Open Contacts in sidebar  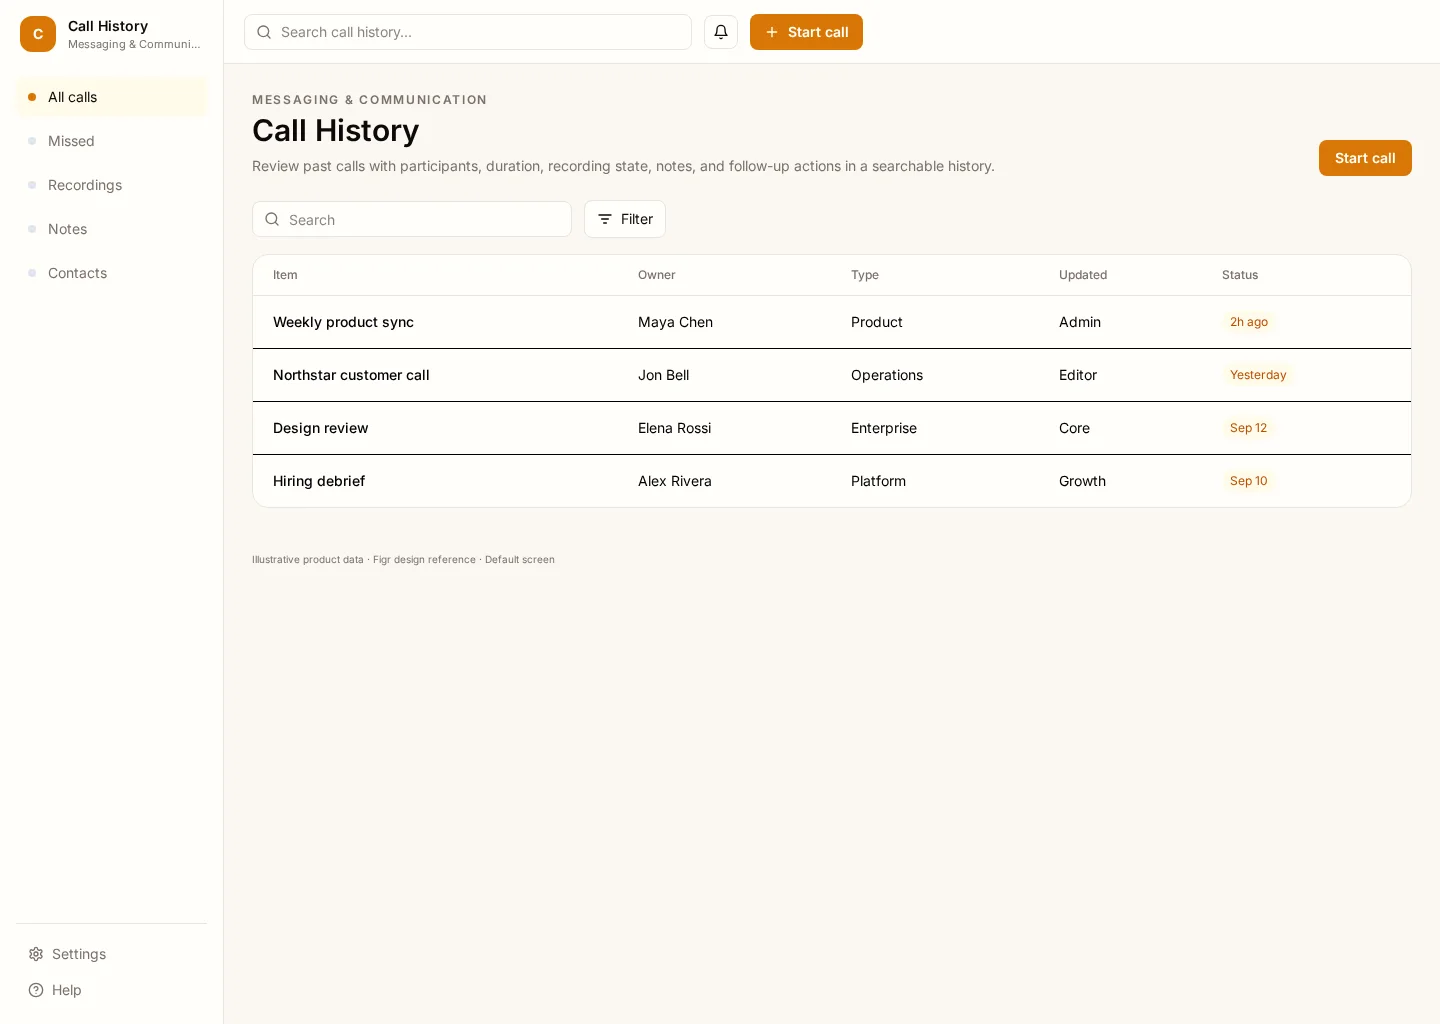[x=112, y=273]
